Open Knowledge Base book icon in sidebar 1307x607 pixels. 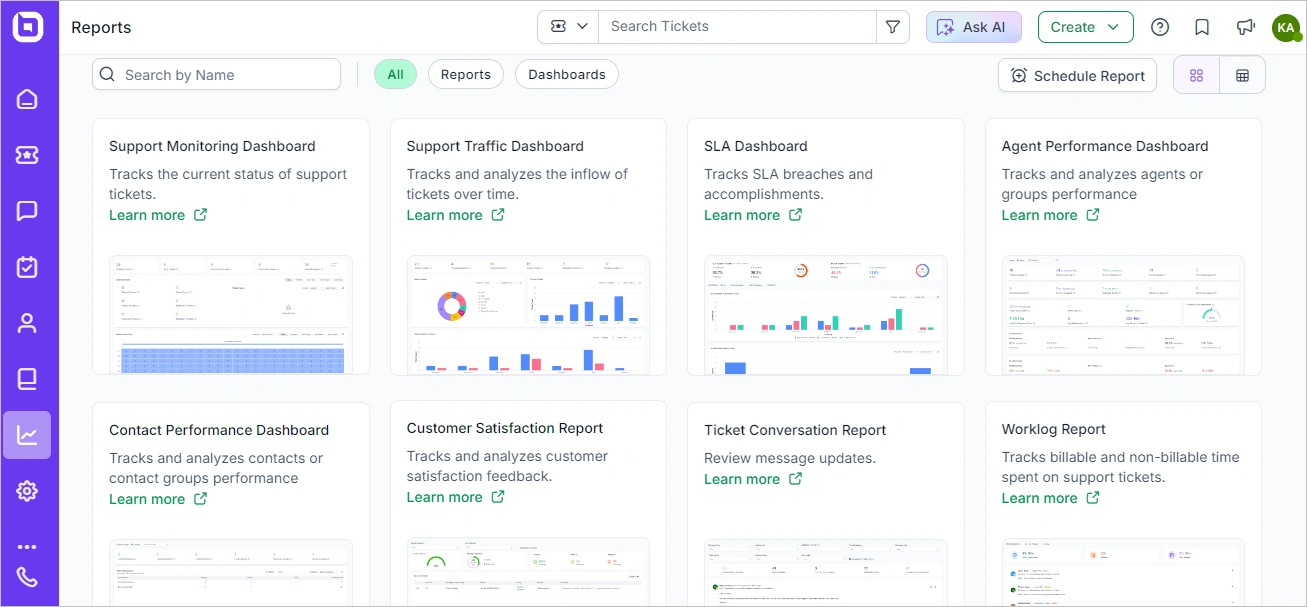(27, 379)
